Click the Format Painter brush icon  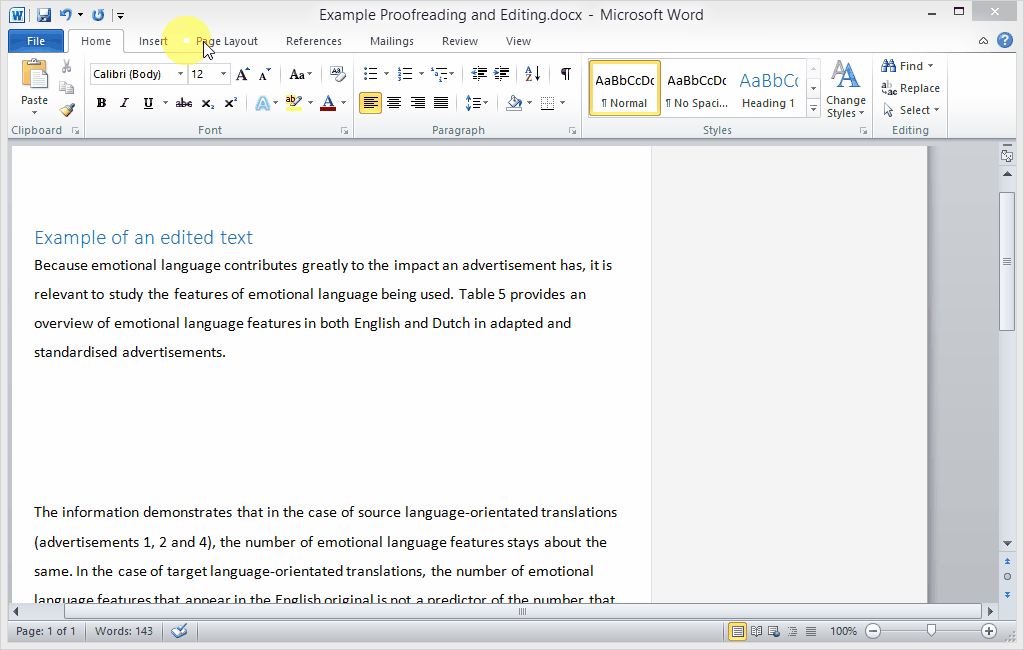pos(66,110)
